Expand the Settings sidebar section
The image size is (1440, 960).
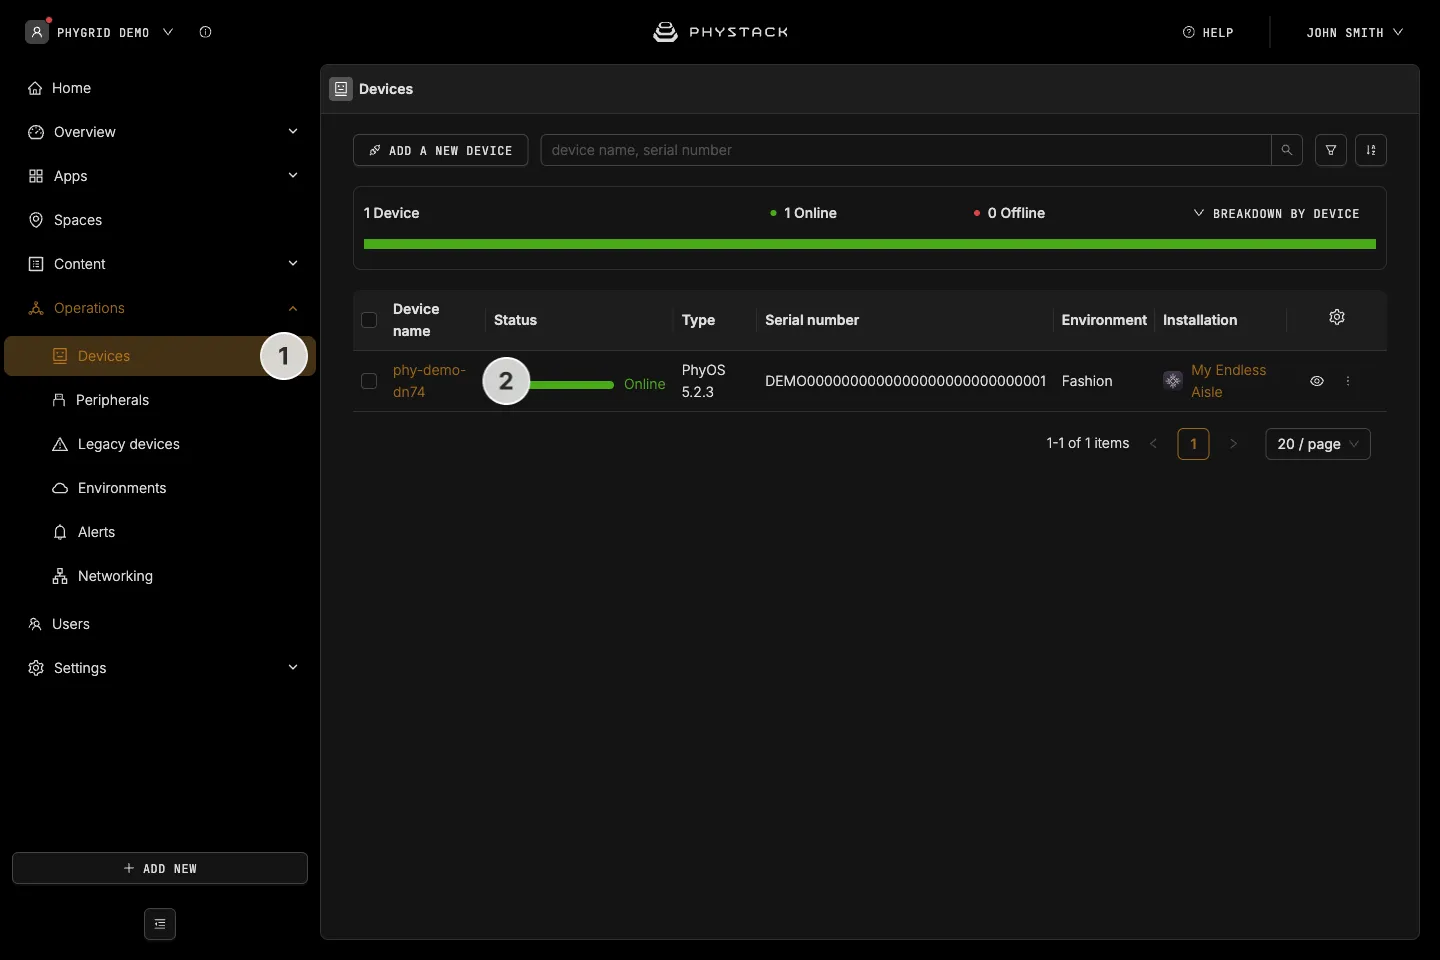pyautogui.click(x=160, y=668)
